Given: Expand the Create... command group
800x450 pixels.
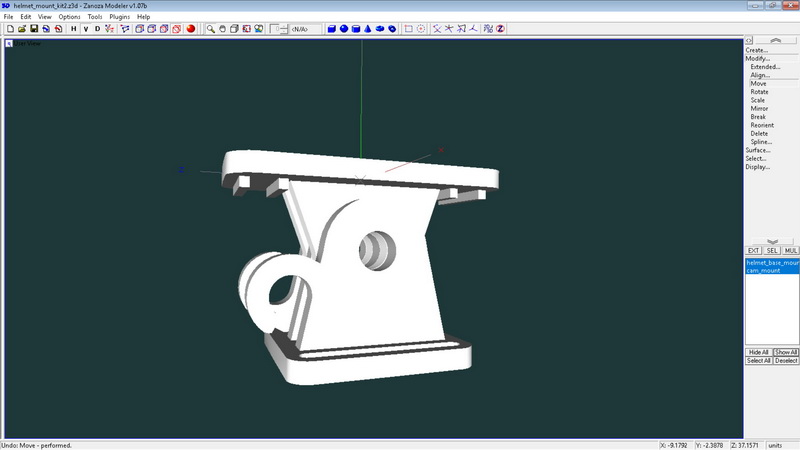Looking at the screenshot, I should [x=756, y=50].
